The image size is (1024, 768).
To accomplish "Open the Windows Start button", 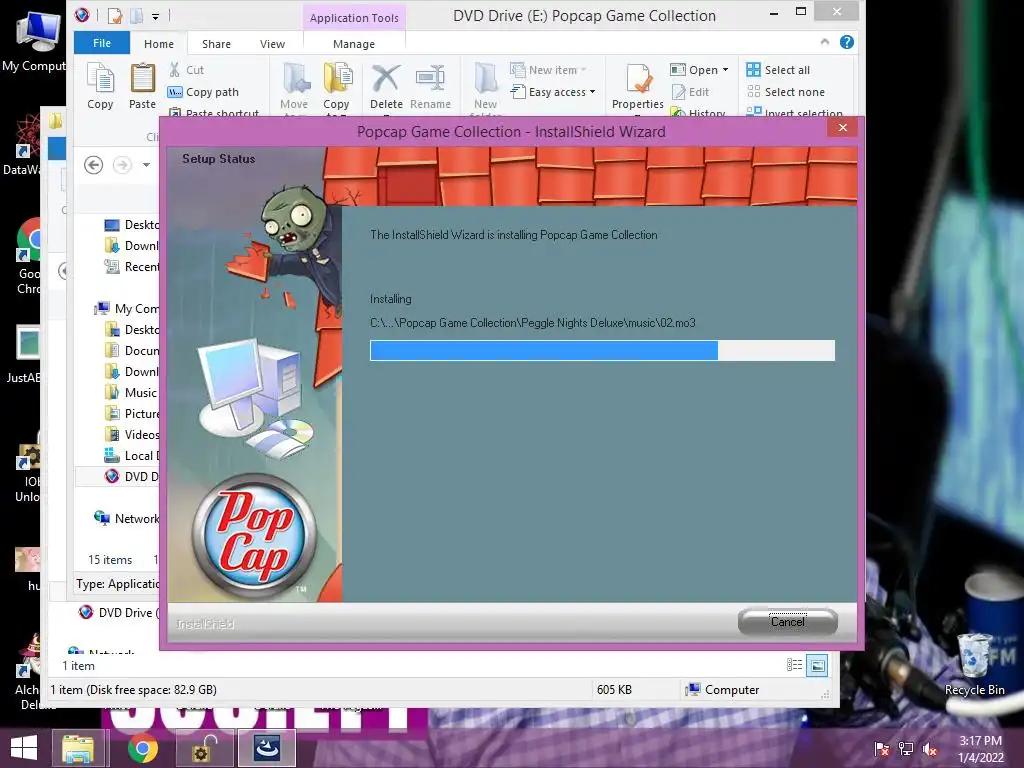I will click(x=24, y=748).
